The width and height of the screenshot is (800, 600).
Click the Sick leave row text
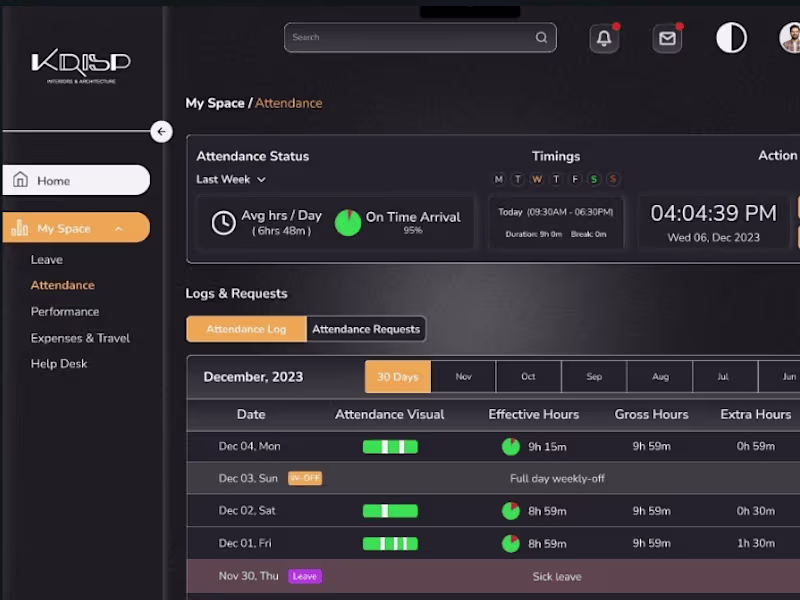coord(557,577)
